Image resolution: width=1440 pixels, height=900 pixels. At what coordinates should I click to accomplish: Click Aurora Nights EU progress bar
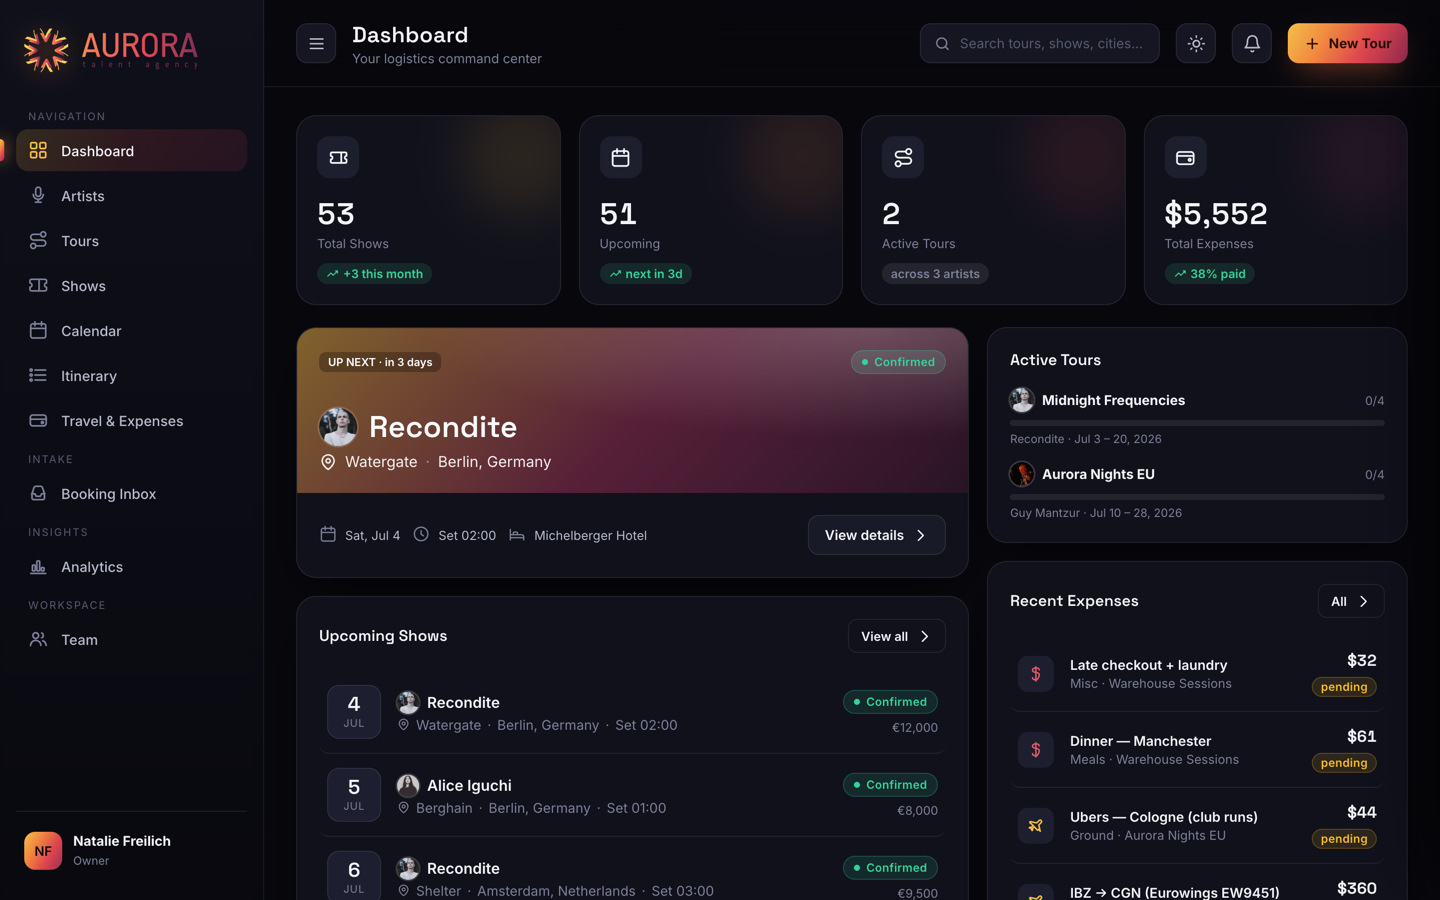pos(1197,497)
